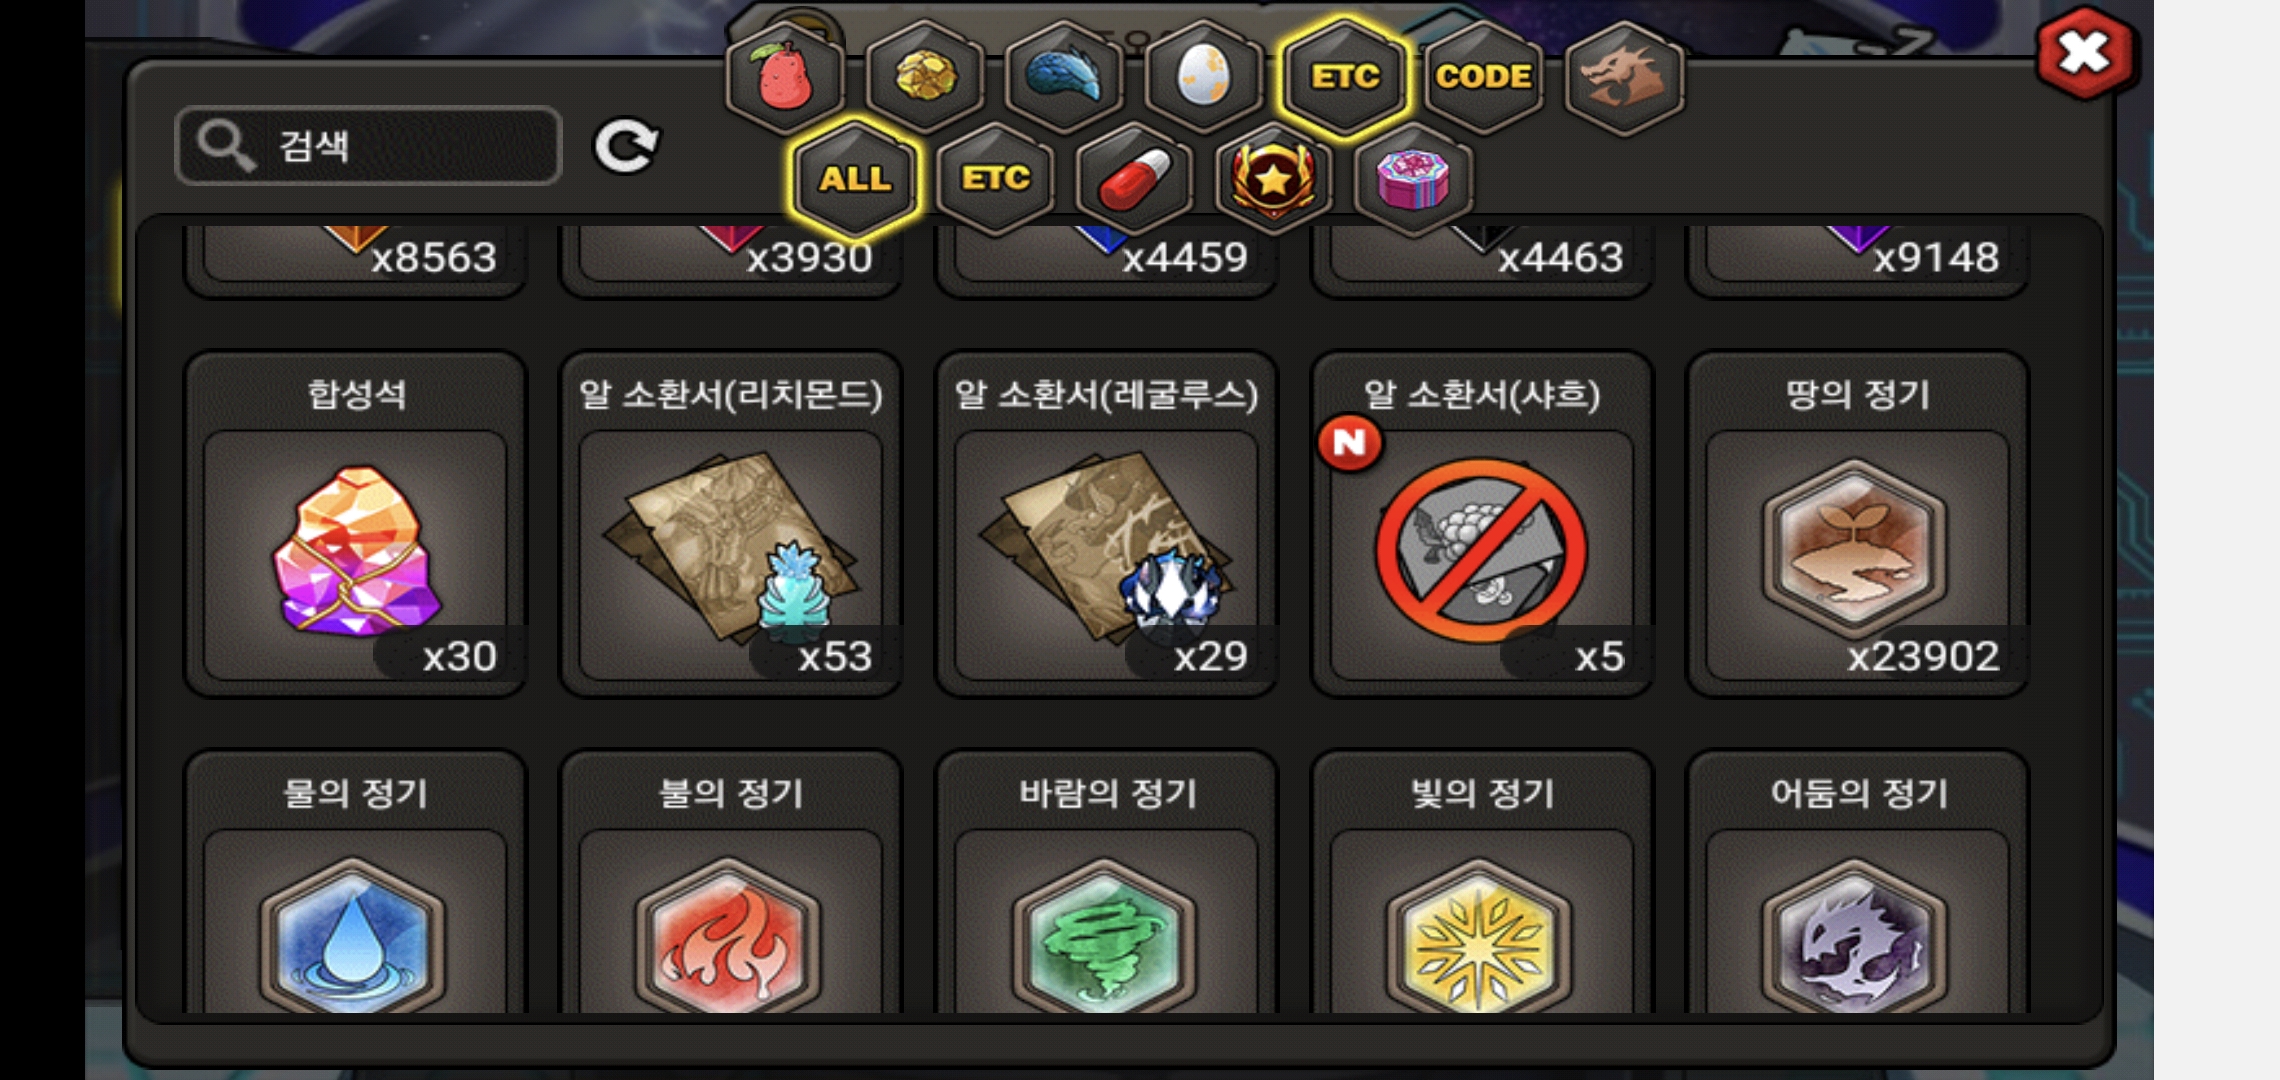Select the blue dragon scale category

1064,77
